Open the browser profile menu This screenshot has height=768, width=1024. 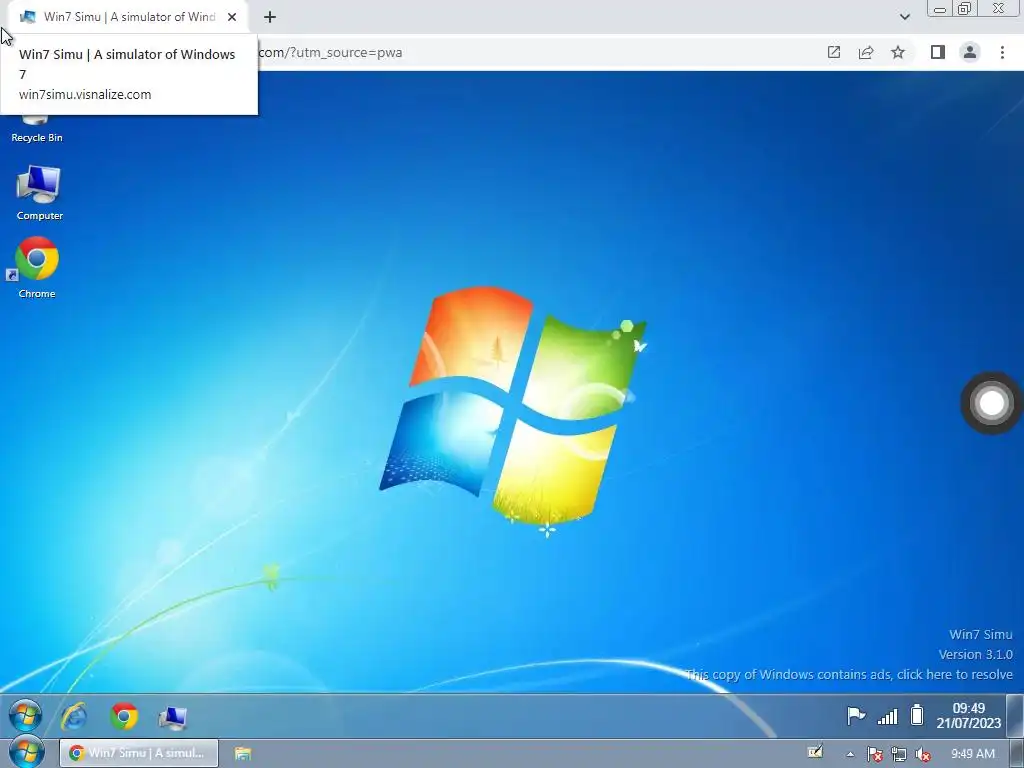tap(970, 52)
